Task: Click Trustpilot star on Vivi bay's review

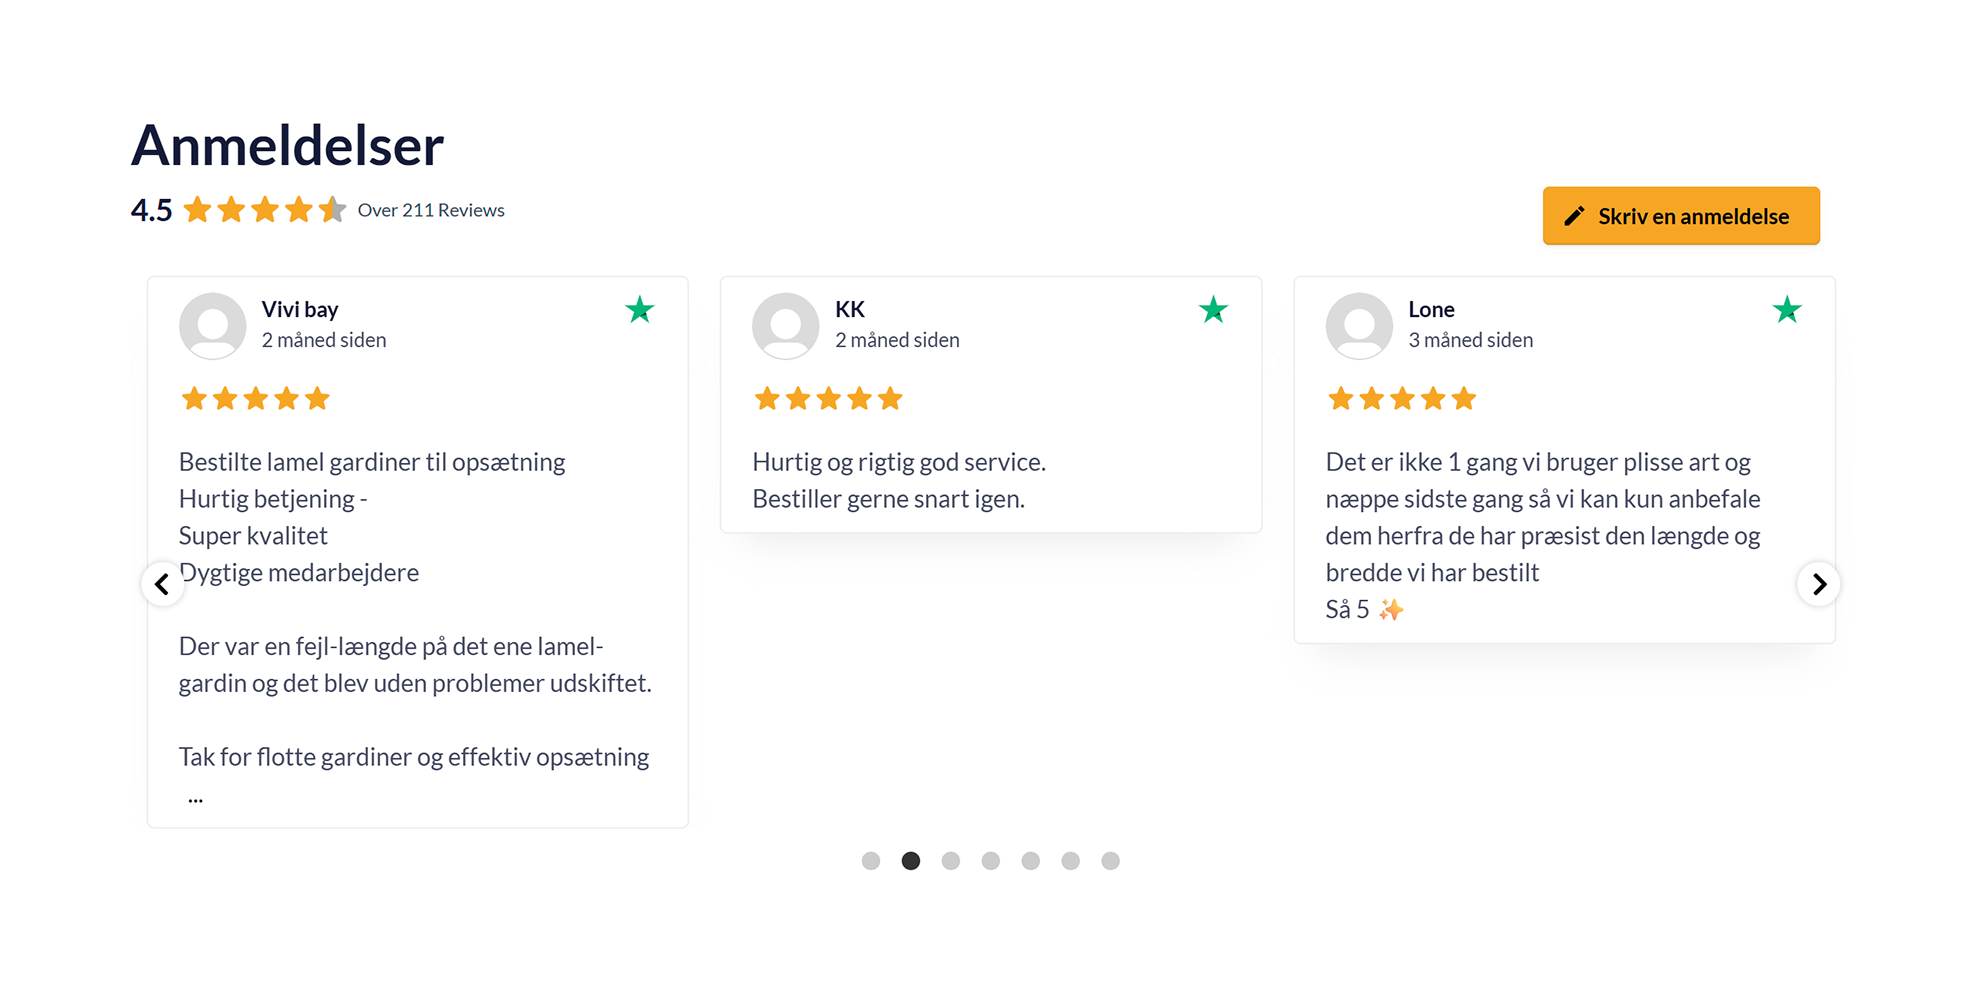Action: click(x=640, y=310)
